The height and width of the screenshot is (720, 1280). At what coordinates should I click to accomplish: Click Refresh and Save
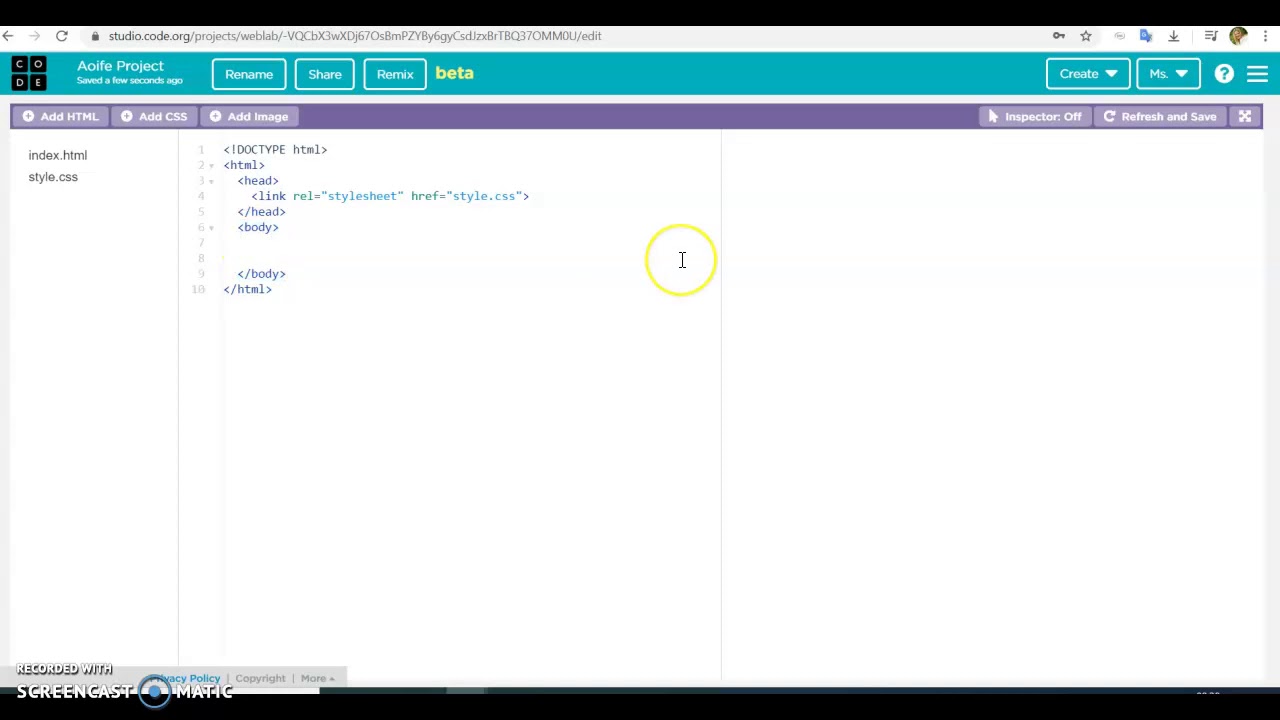1160,117
